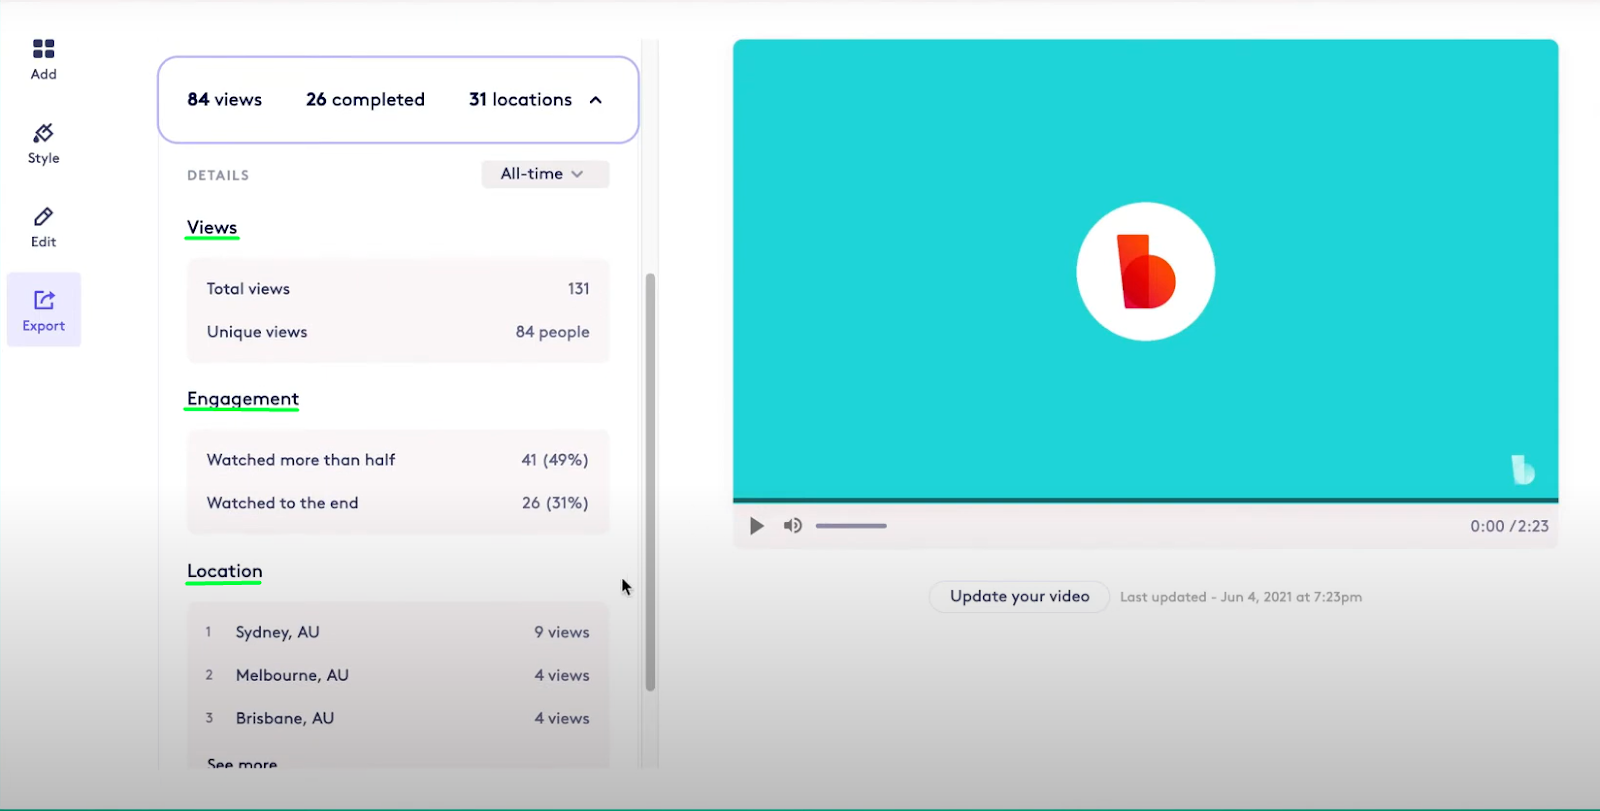The image size is (1600, 811).
Task: Click the 26 (31%) value
Action: tap(555, 503)
